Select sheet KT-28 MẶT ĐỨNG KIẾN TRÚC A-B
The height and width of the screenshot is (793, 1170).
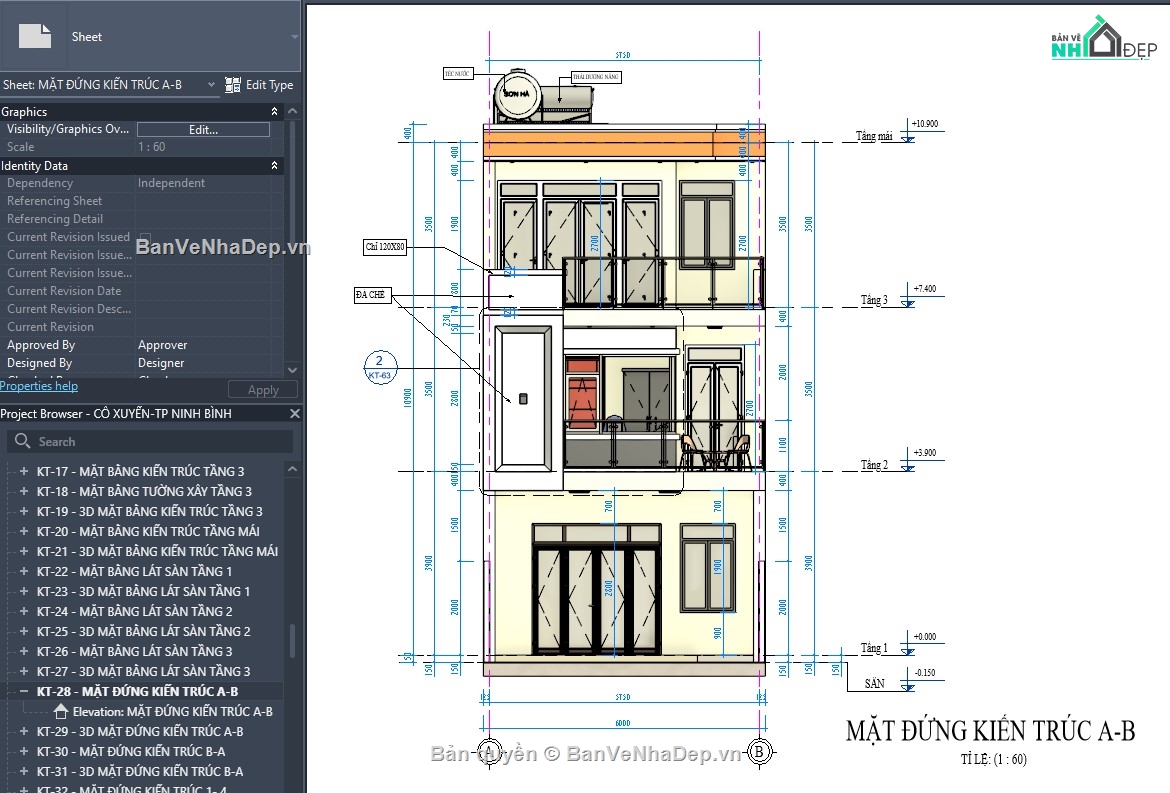(x=137, y=692)
